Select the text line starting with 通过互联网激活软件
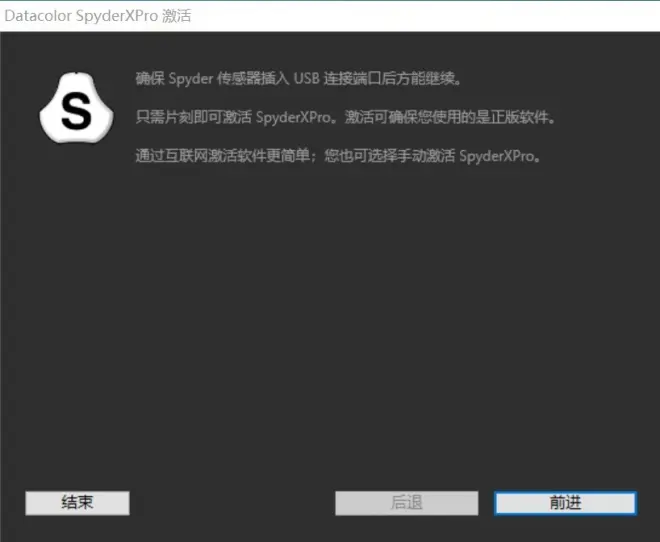Image resolution: width=660 pixels, height=542 pixels. coord(338,156)
